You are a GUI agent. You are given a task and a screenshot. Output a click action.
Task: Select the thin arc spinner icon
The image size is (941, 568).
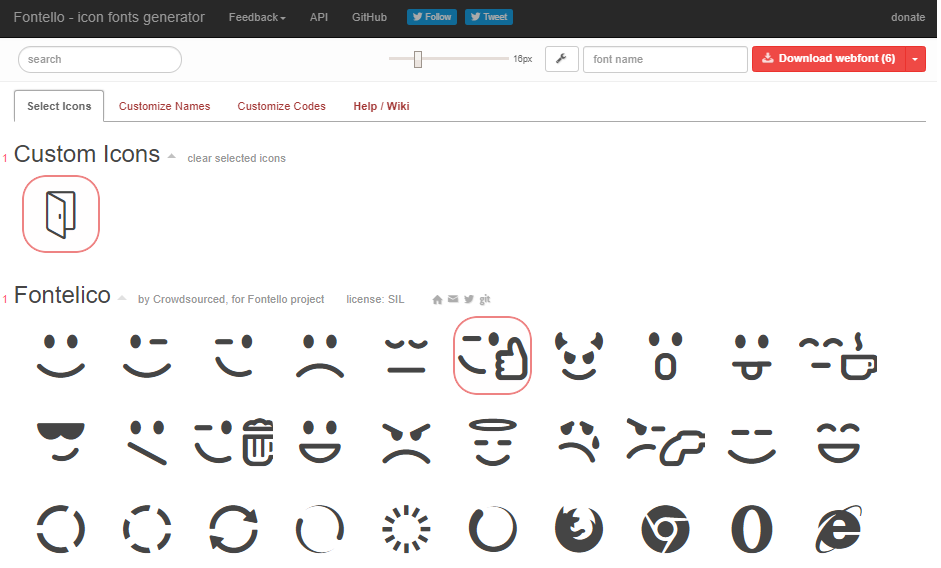tap(320, 529)
